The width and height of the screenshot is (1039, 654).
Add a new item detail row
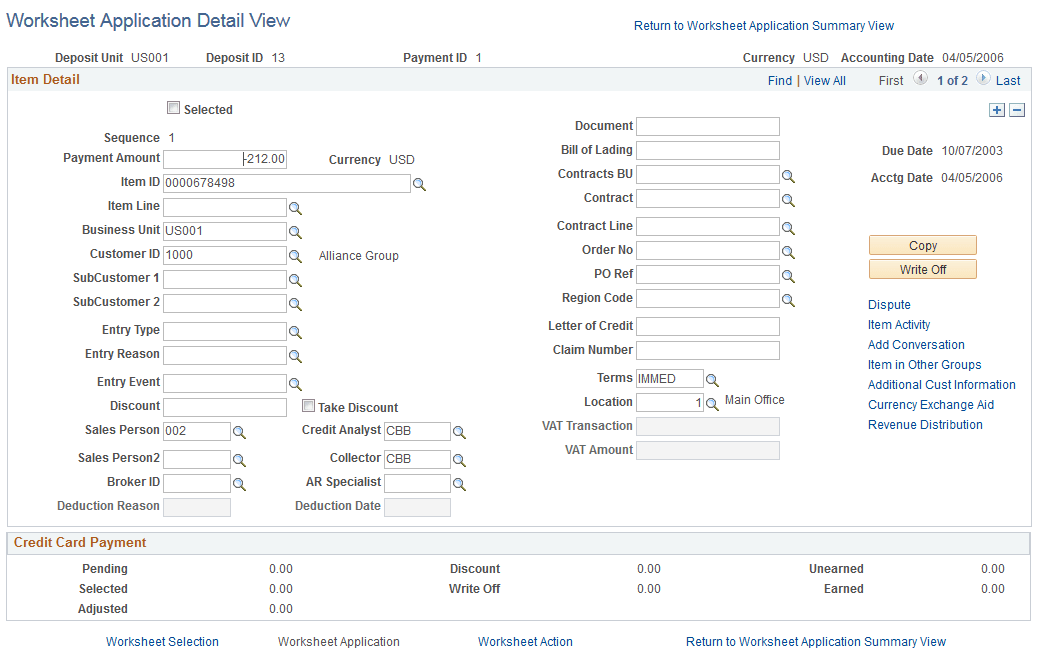click(x=996, y=110)
